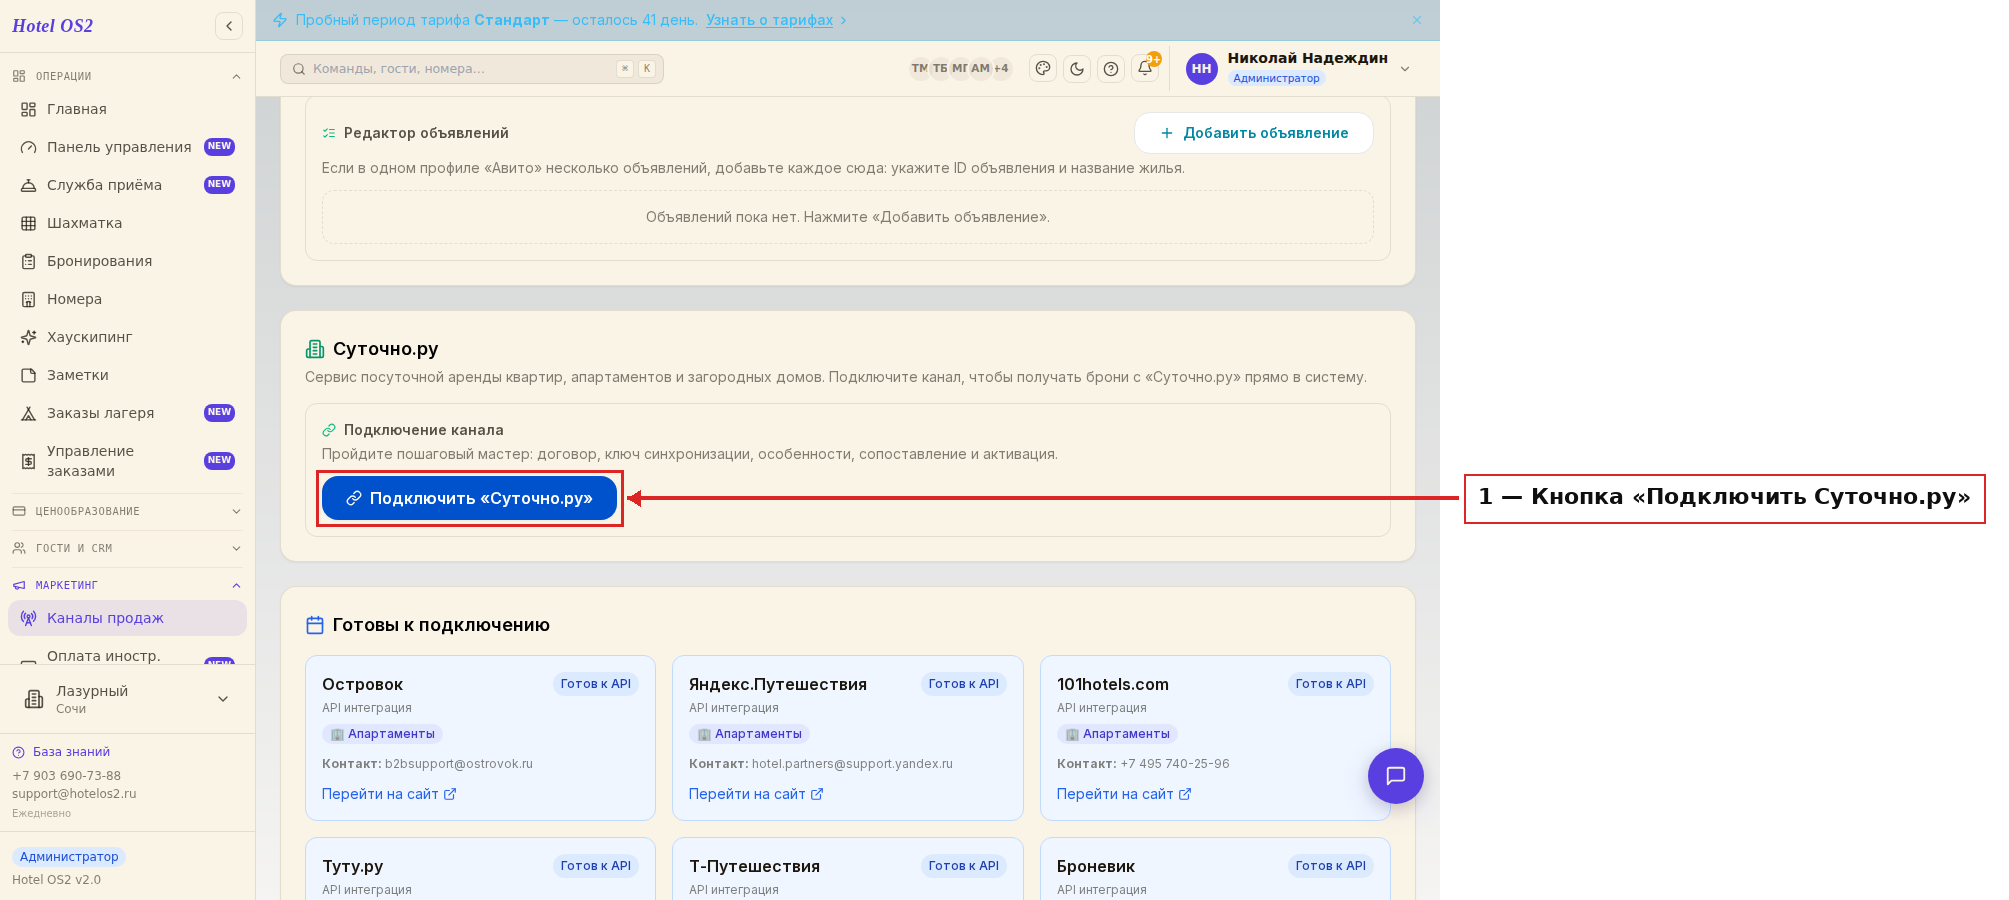
Task: Click 101hotels.com Апартаменты tag
Action: point(1117,734)
